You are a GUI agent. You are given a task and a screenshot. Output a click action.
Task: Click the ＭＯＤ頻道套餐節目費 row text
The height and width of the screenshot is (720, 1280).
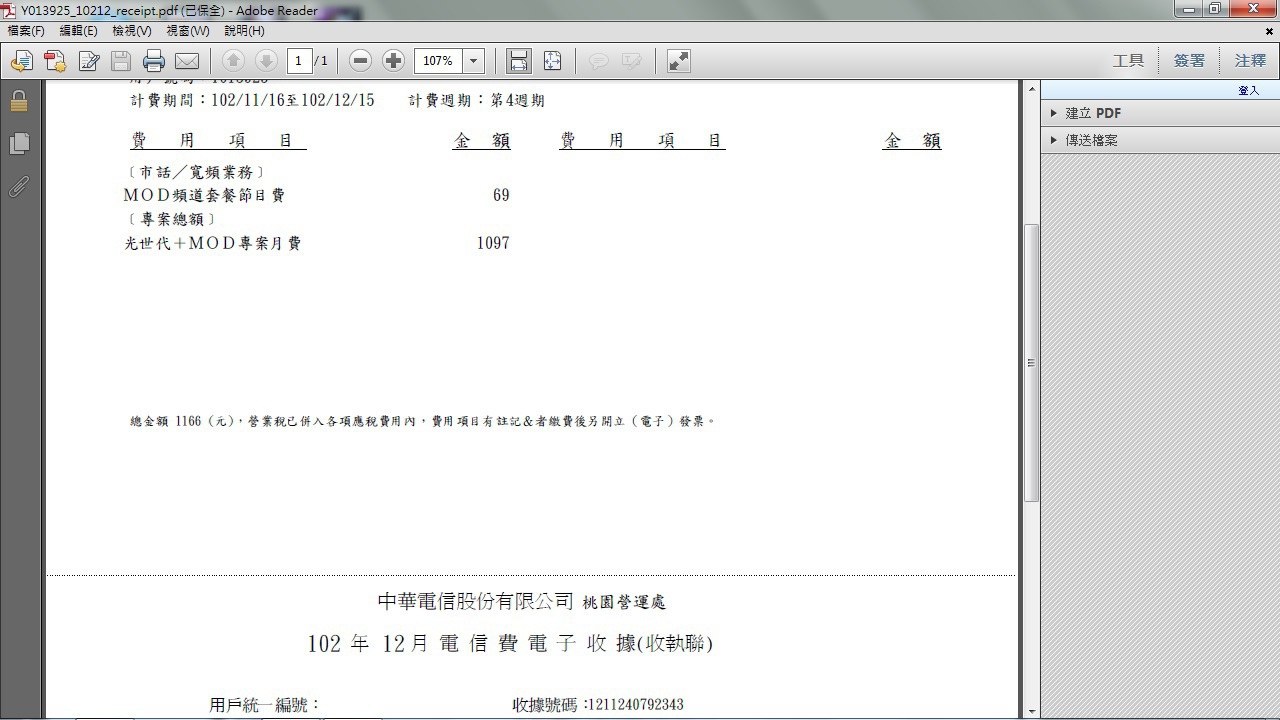coord(204,196)
